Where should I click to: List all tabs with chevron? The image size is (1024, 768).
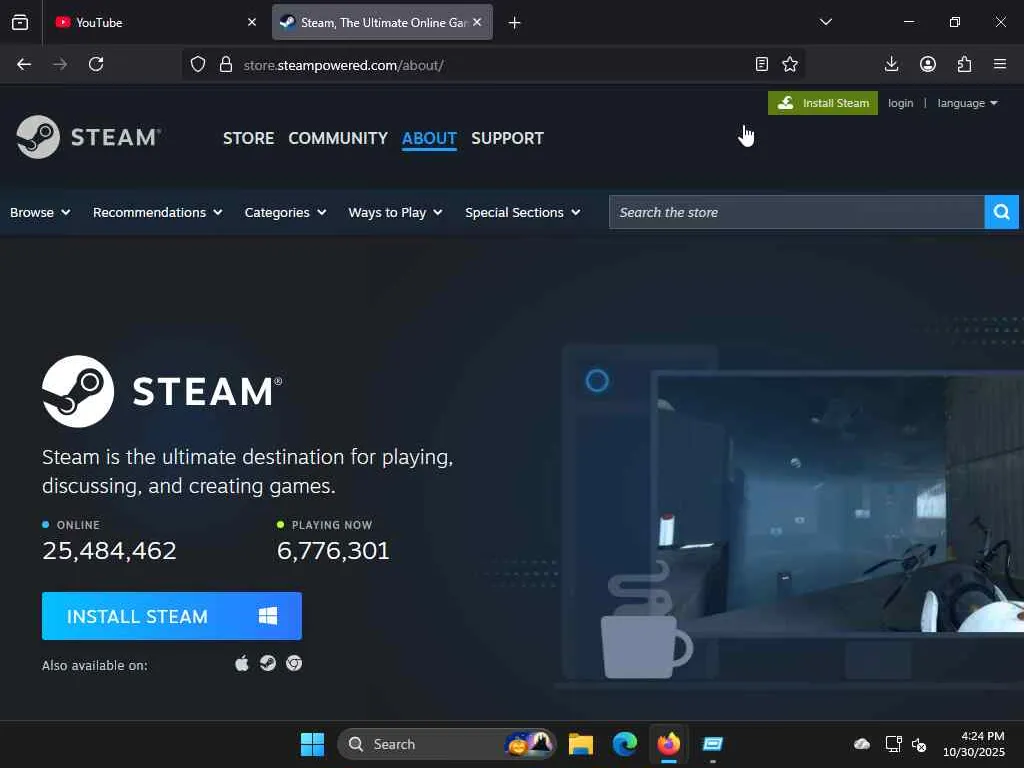tap(826, 22)
